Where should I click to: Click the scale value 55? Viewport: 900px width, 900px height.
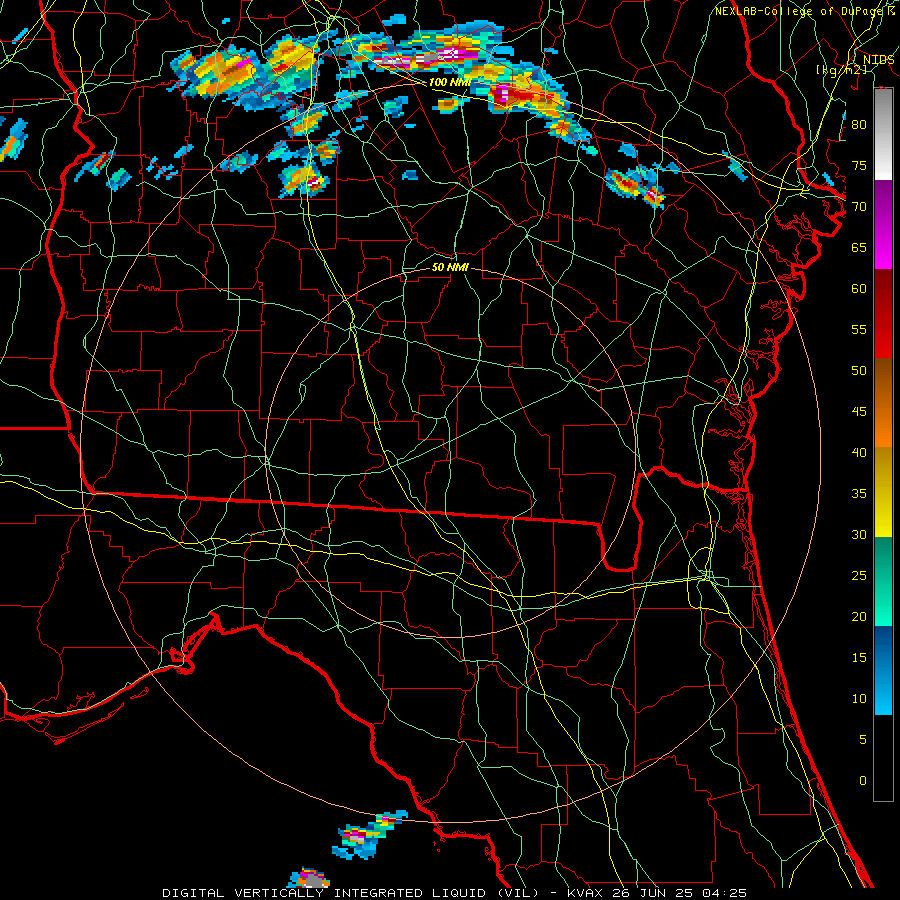(859, 329)
